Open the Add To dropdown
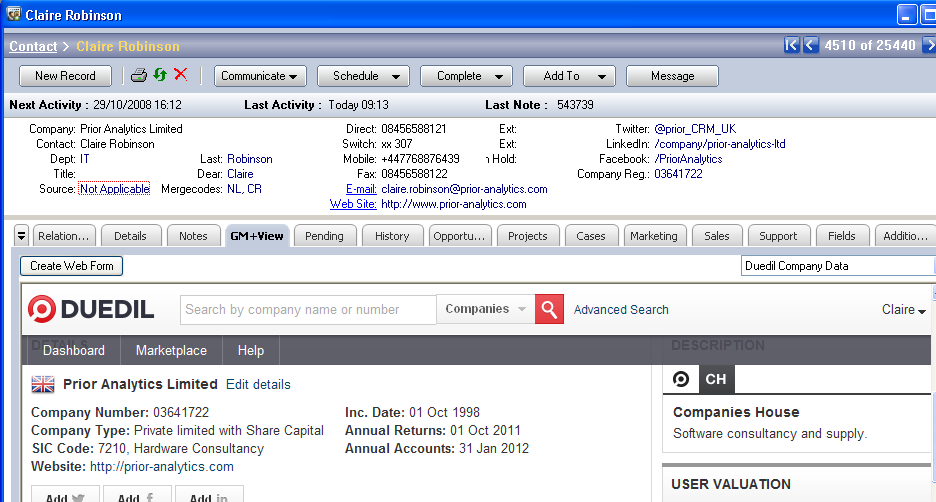 (569, 76)
